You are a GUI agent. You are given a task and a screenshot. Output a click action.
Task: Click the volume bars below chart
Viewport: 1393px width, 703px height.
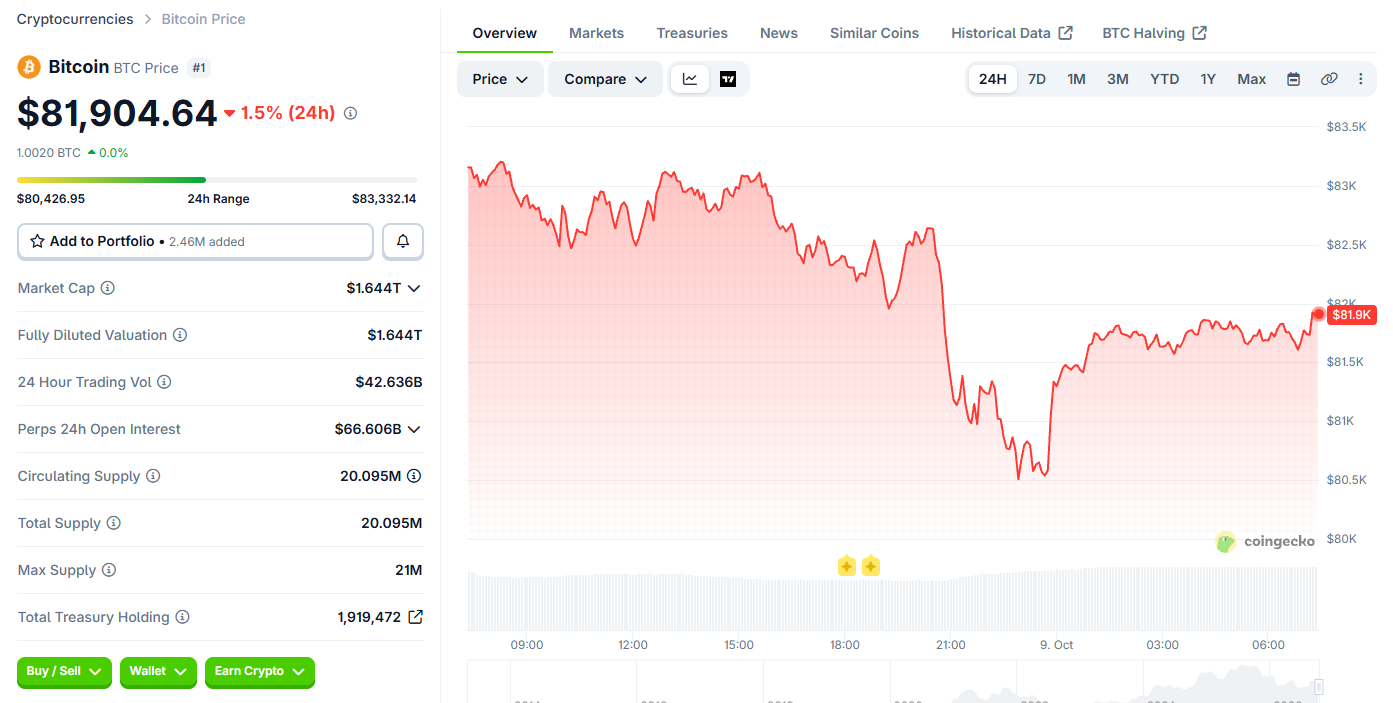(892, 599)
